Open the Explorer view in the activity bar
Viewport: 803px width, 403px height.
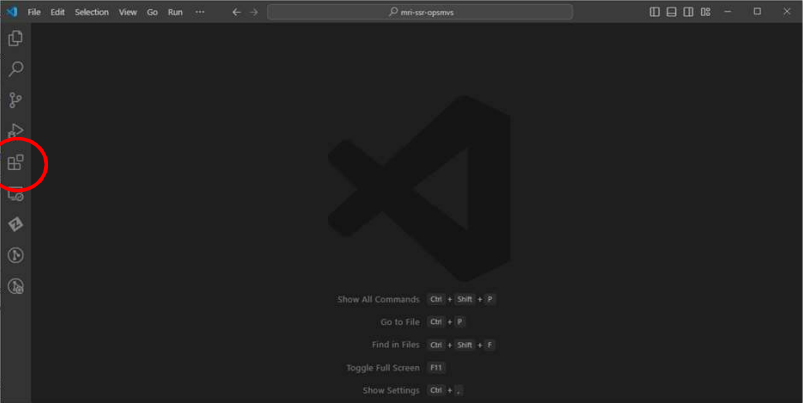(x=15, y=38)
